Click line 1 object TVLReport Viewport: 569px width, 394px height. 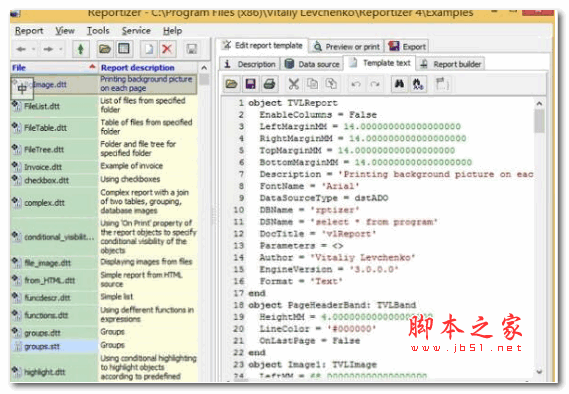point(293,103)
